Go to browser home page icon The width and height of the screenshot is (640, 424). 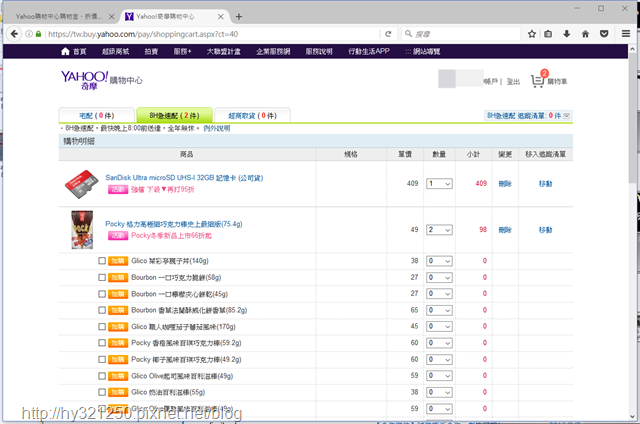pyautogui.click(x=585, y=34)
